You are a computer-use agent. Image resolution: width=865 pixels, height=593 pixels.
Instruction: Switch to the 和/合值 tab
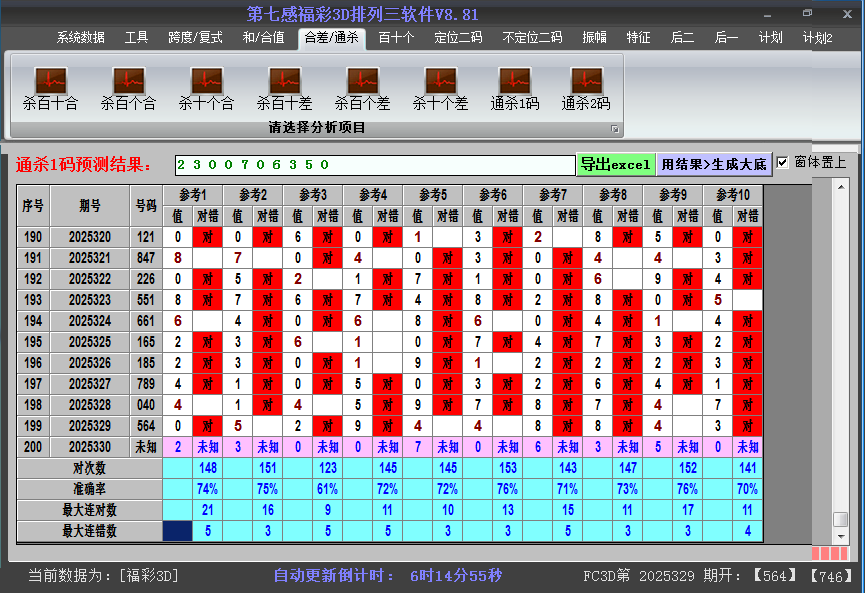click(263, 37)
